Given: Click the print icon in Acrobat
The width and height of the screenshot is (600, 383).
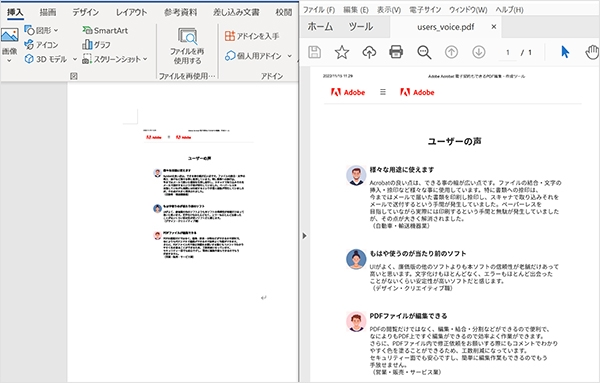Looking at the screenshot, I should click(396, 52).
